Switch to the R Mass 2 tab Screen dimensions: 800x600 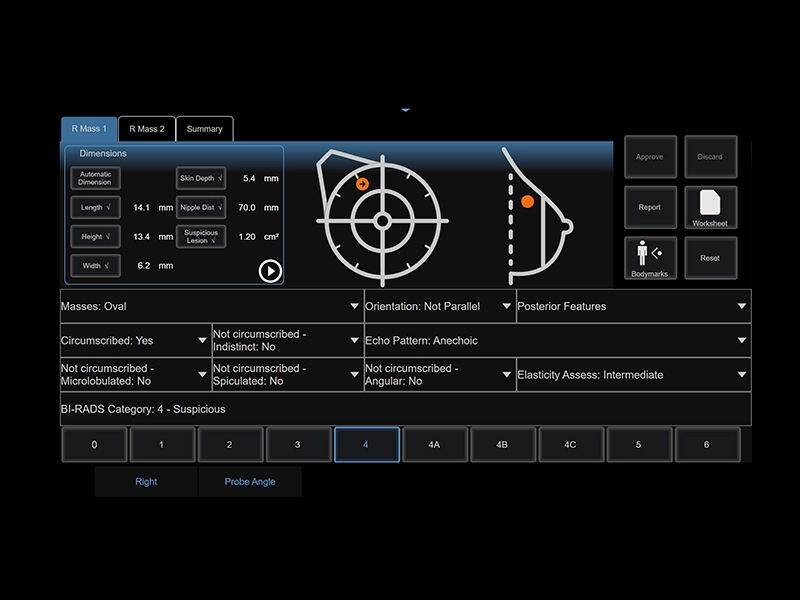[147, 129]
